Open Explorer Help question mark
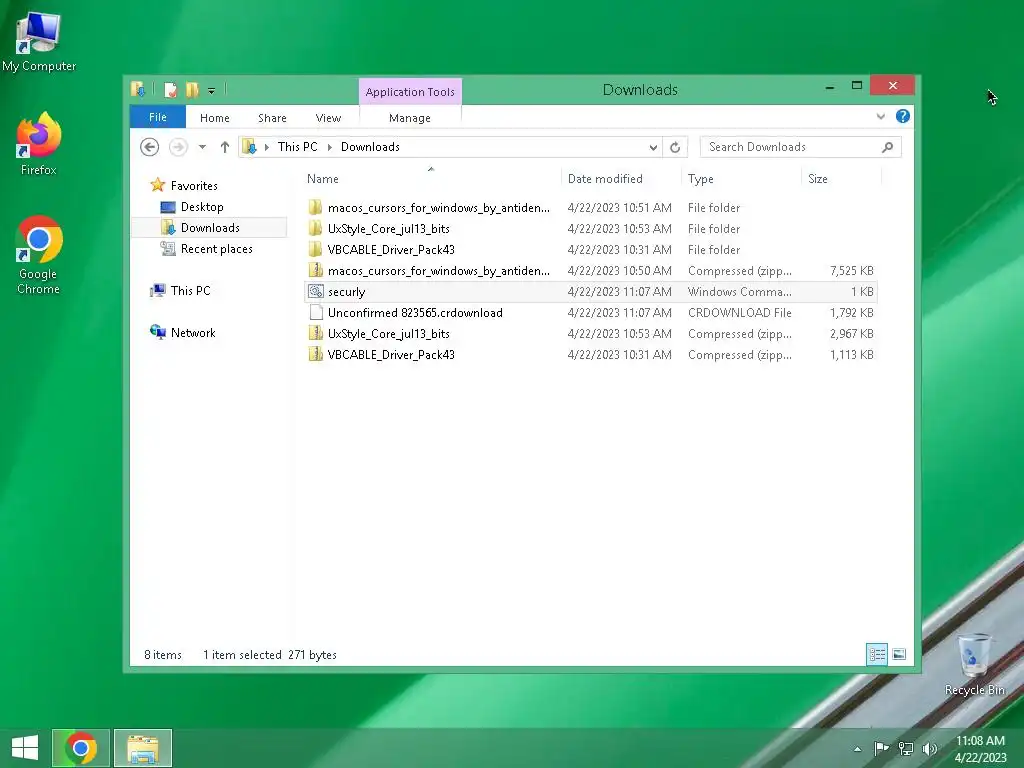This screenshot has height=768, width=1024. [903, 116]
